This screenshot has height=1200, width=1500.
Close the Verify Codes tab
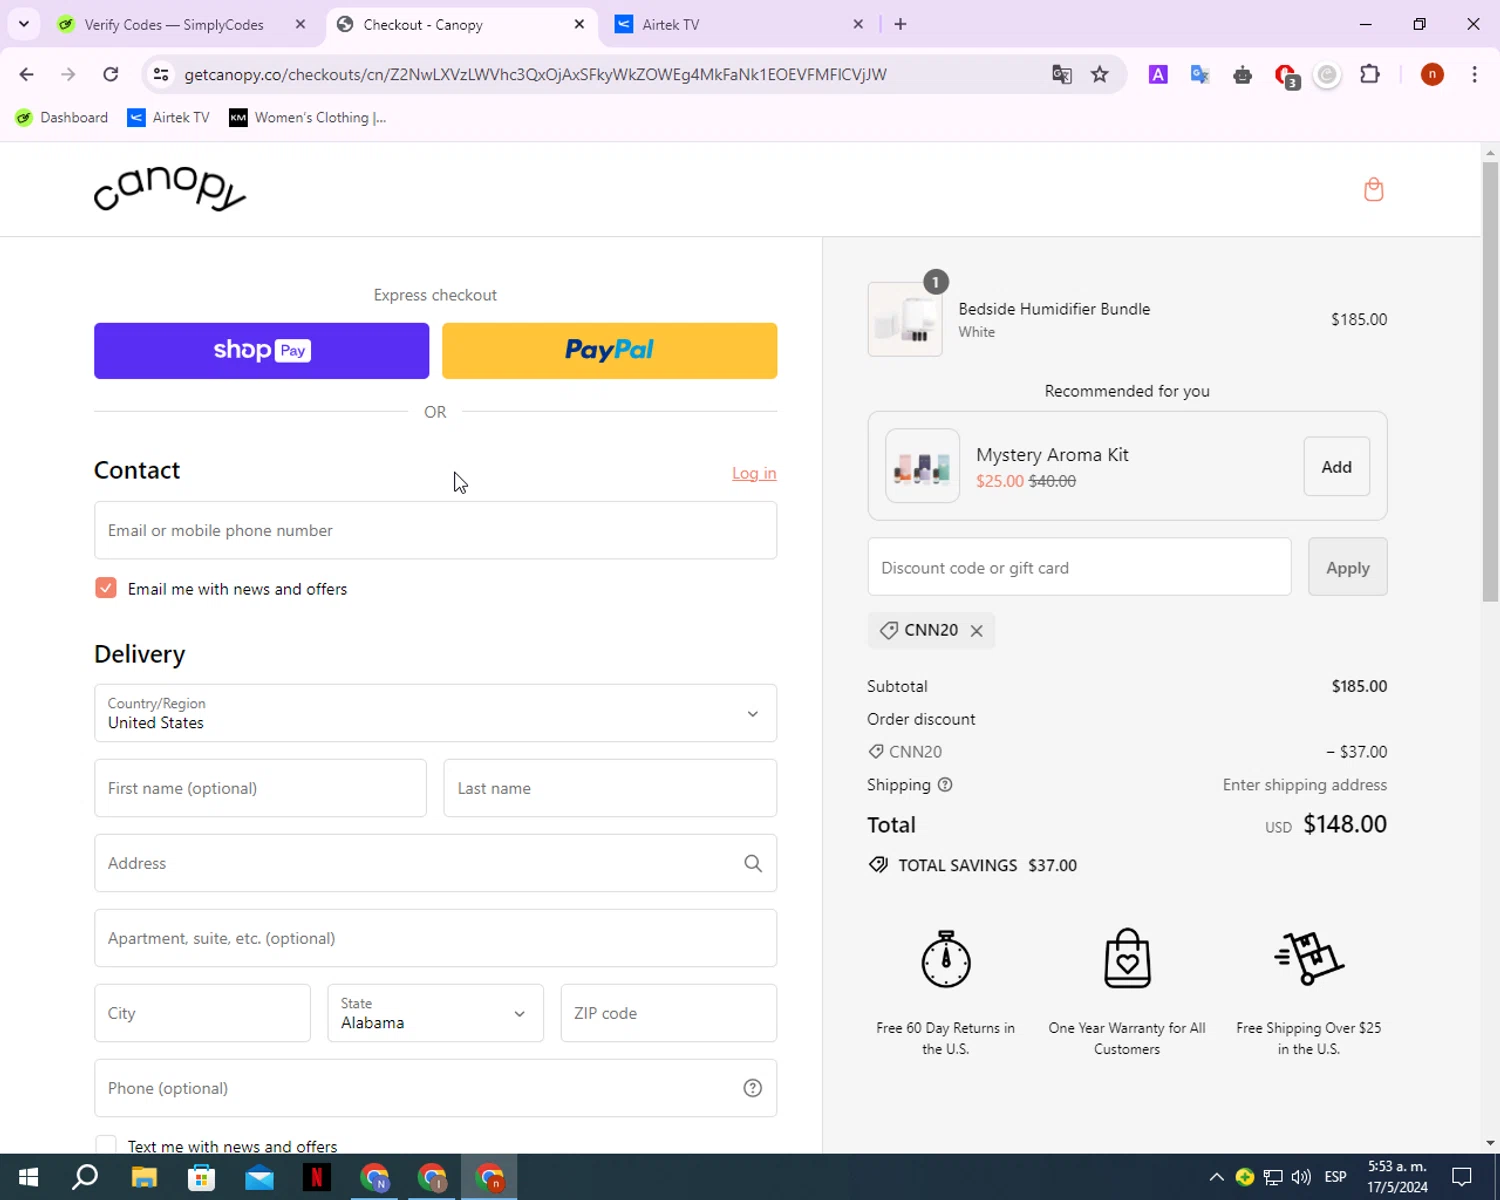point(300,24)
